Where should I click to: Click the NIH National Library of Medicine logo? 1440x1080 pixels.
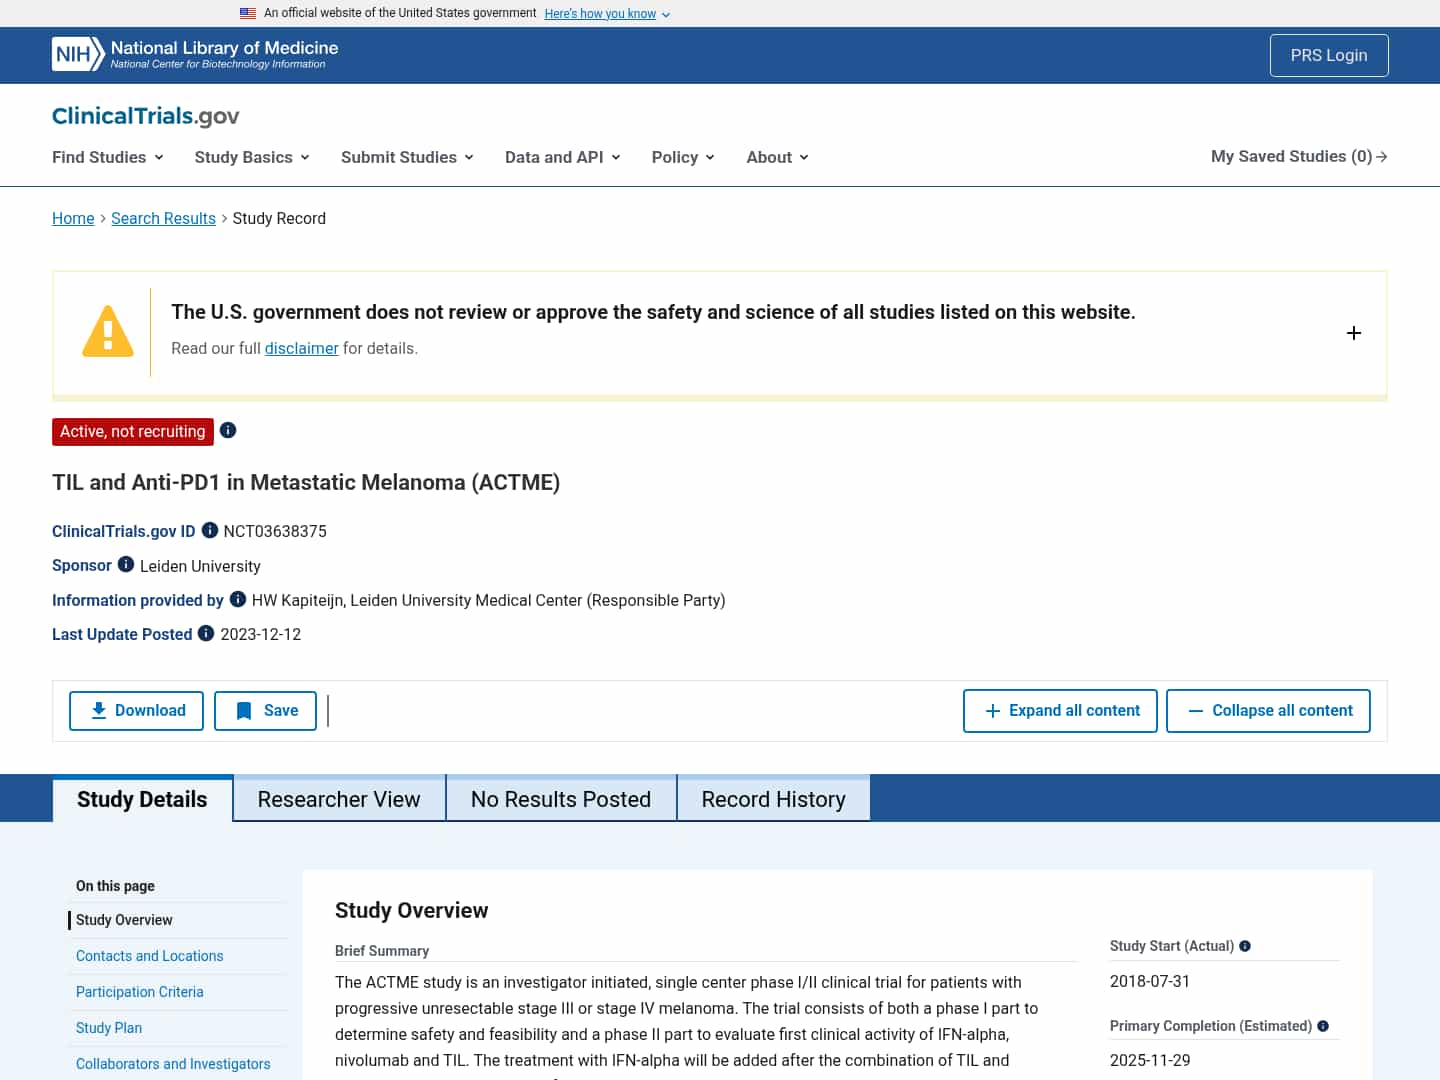pos(195,54)
